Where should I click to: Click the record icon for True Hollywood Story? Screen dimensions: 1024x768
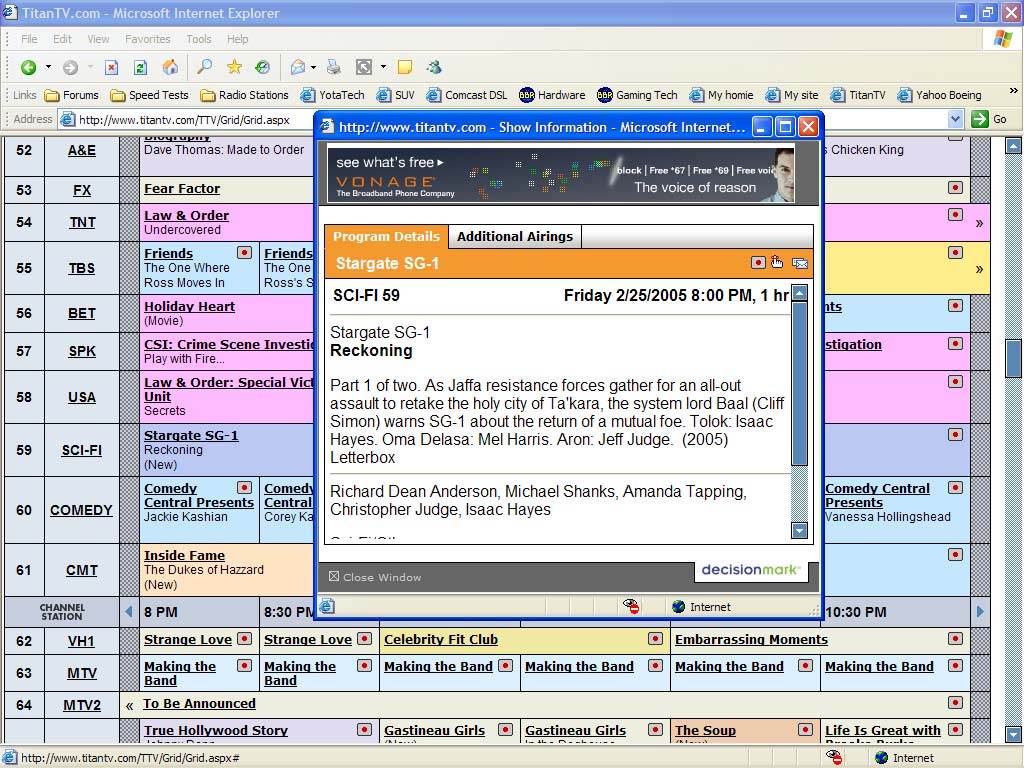pyautogui.click(x=364, y=729)
